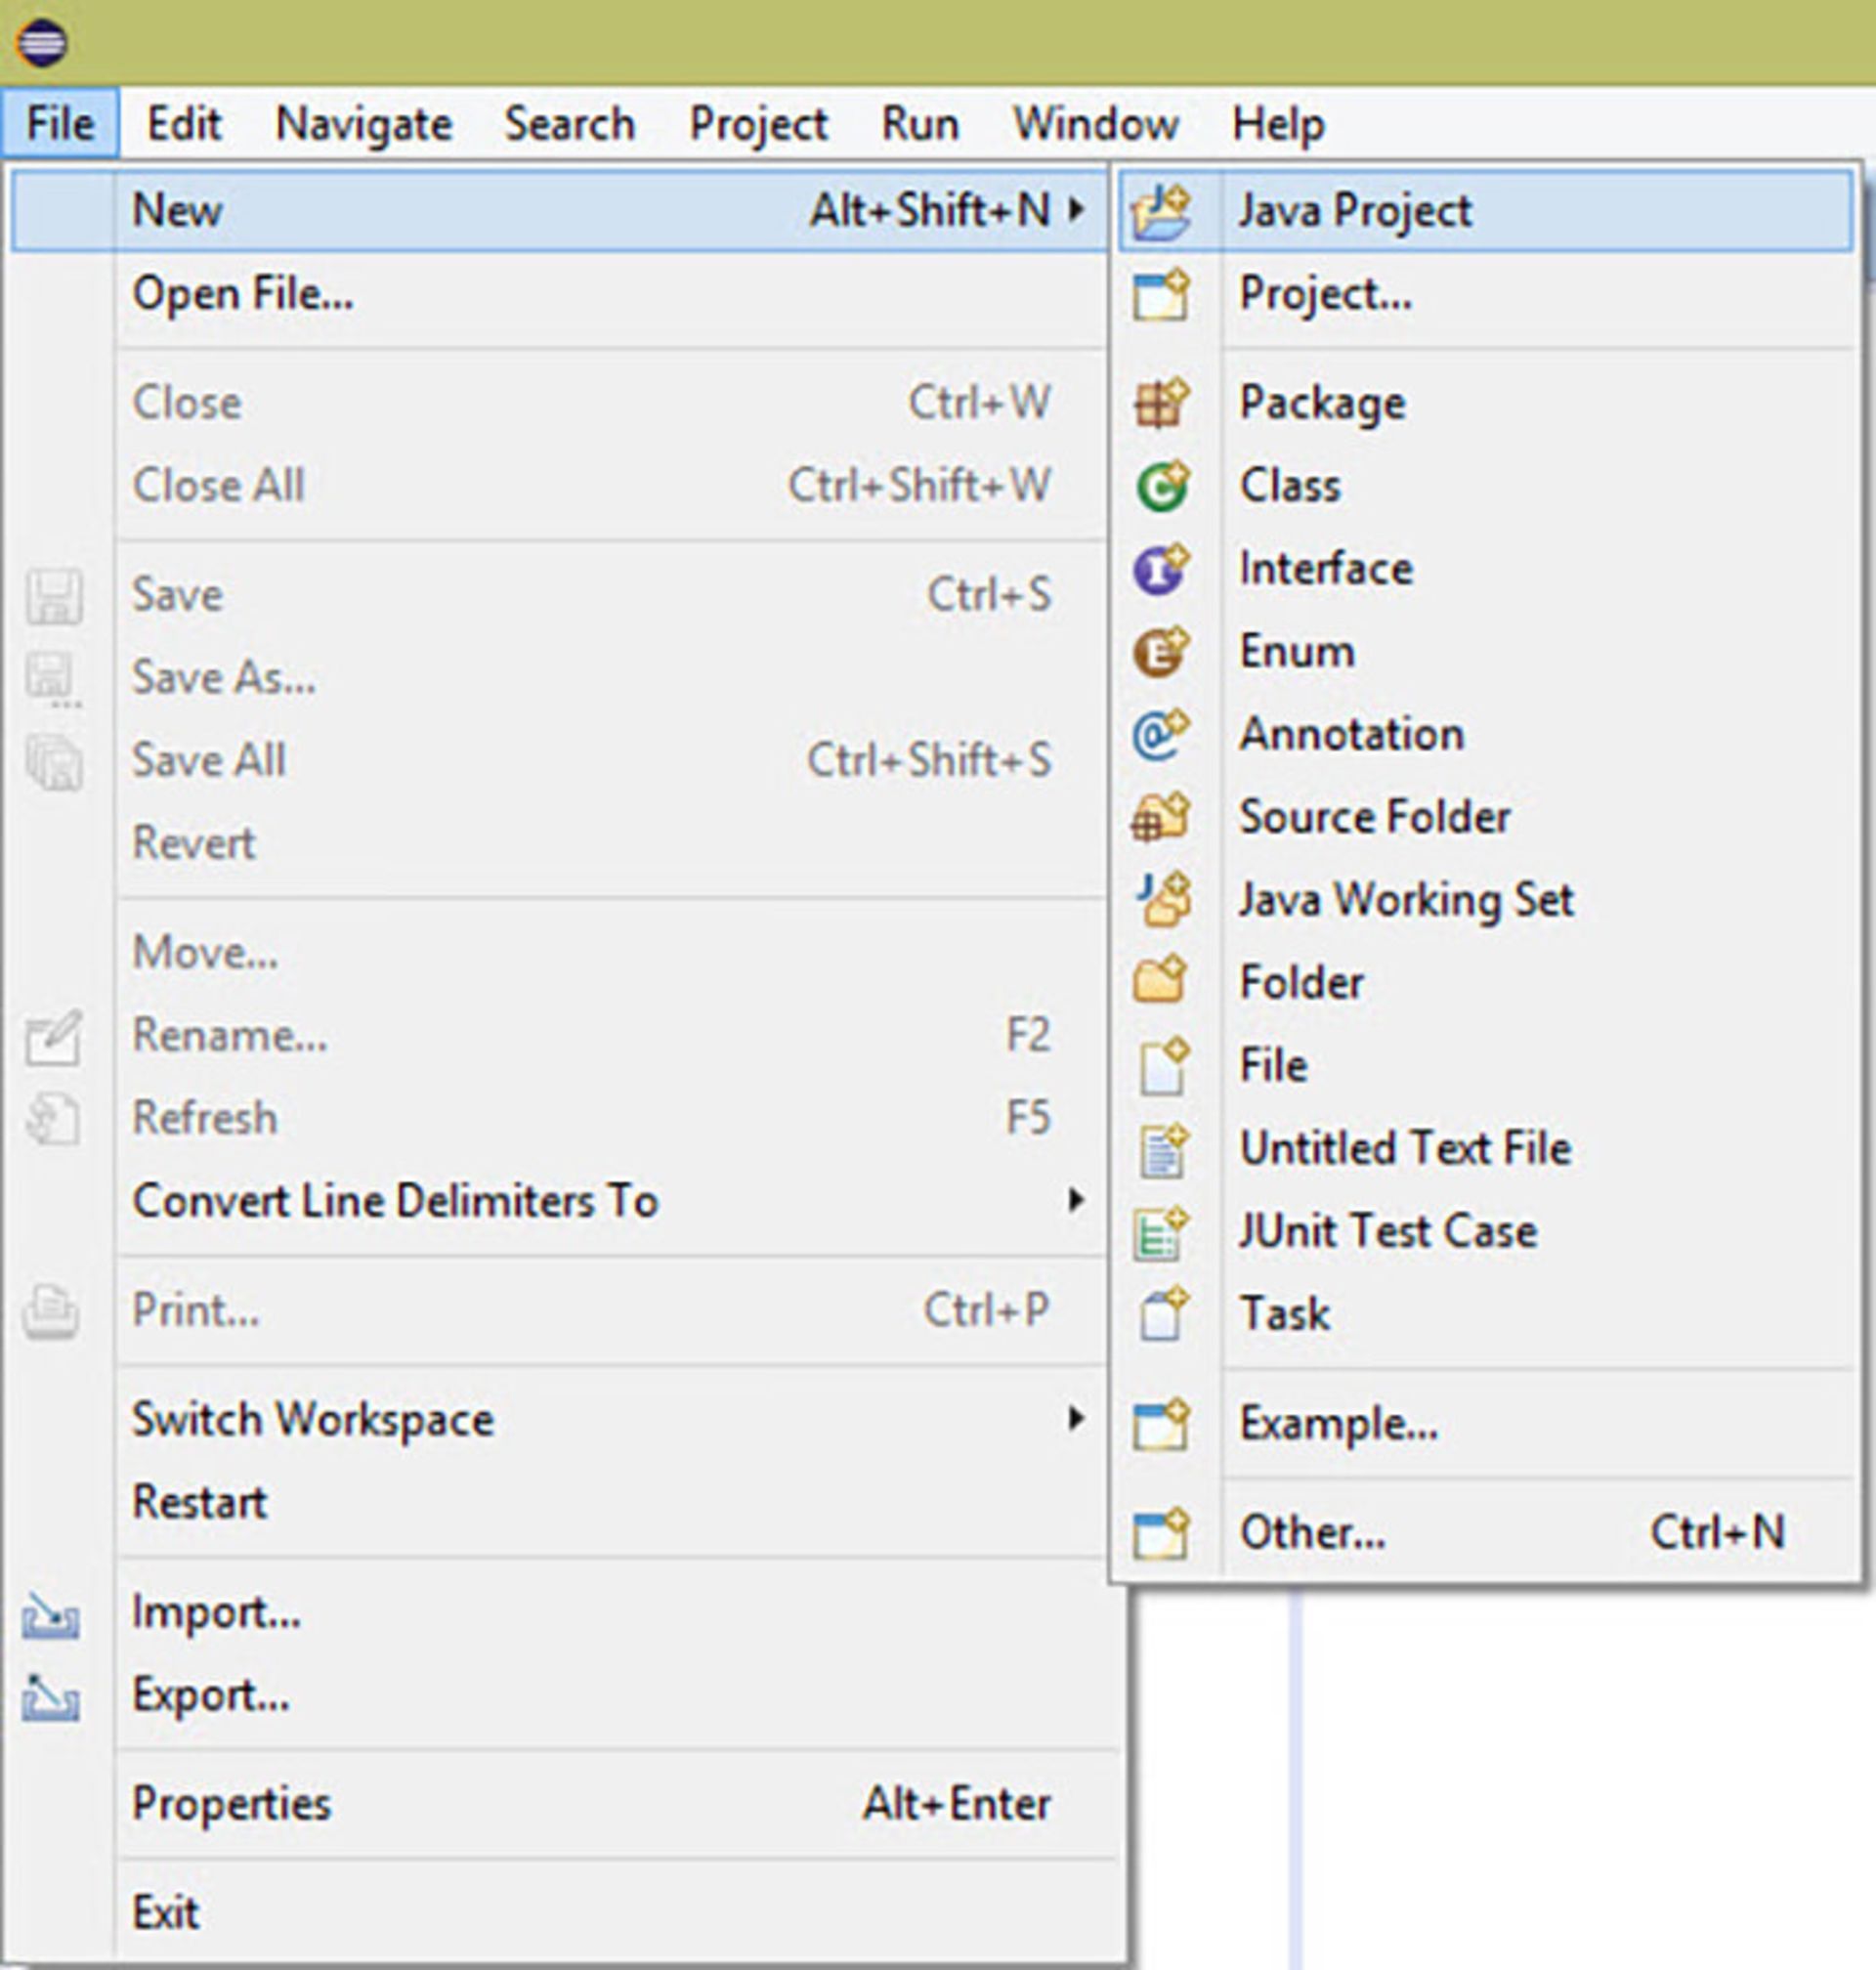The image size is (1876, 1970).
Task: Click the Save All icon
Action: (53, 762)
